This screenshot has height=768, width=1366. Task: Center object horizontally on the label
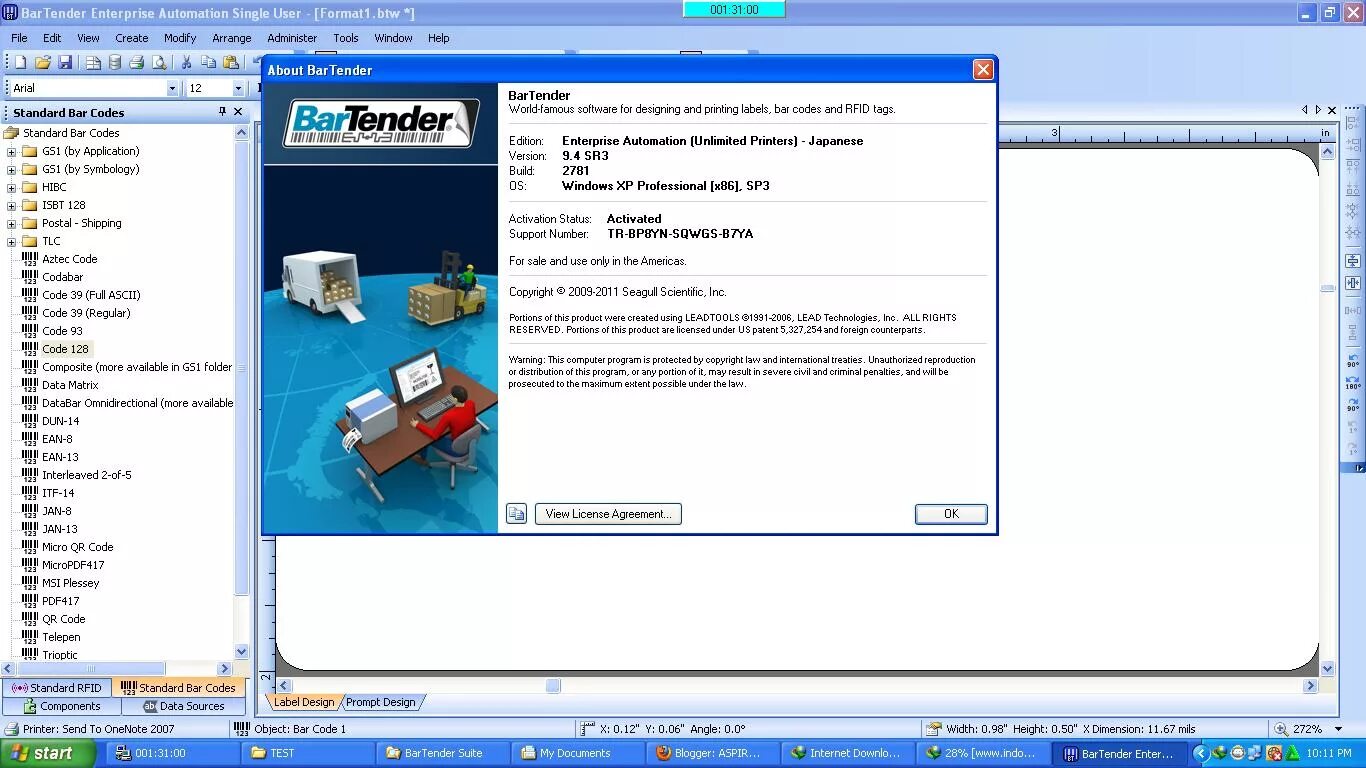point(1353,283)
